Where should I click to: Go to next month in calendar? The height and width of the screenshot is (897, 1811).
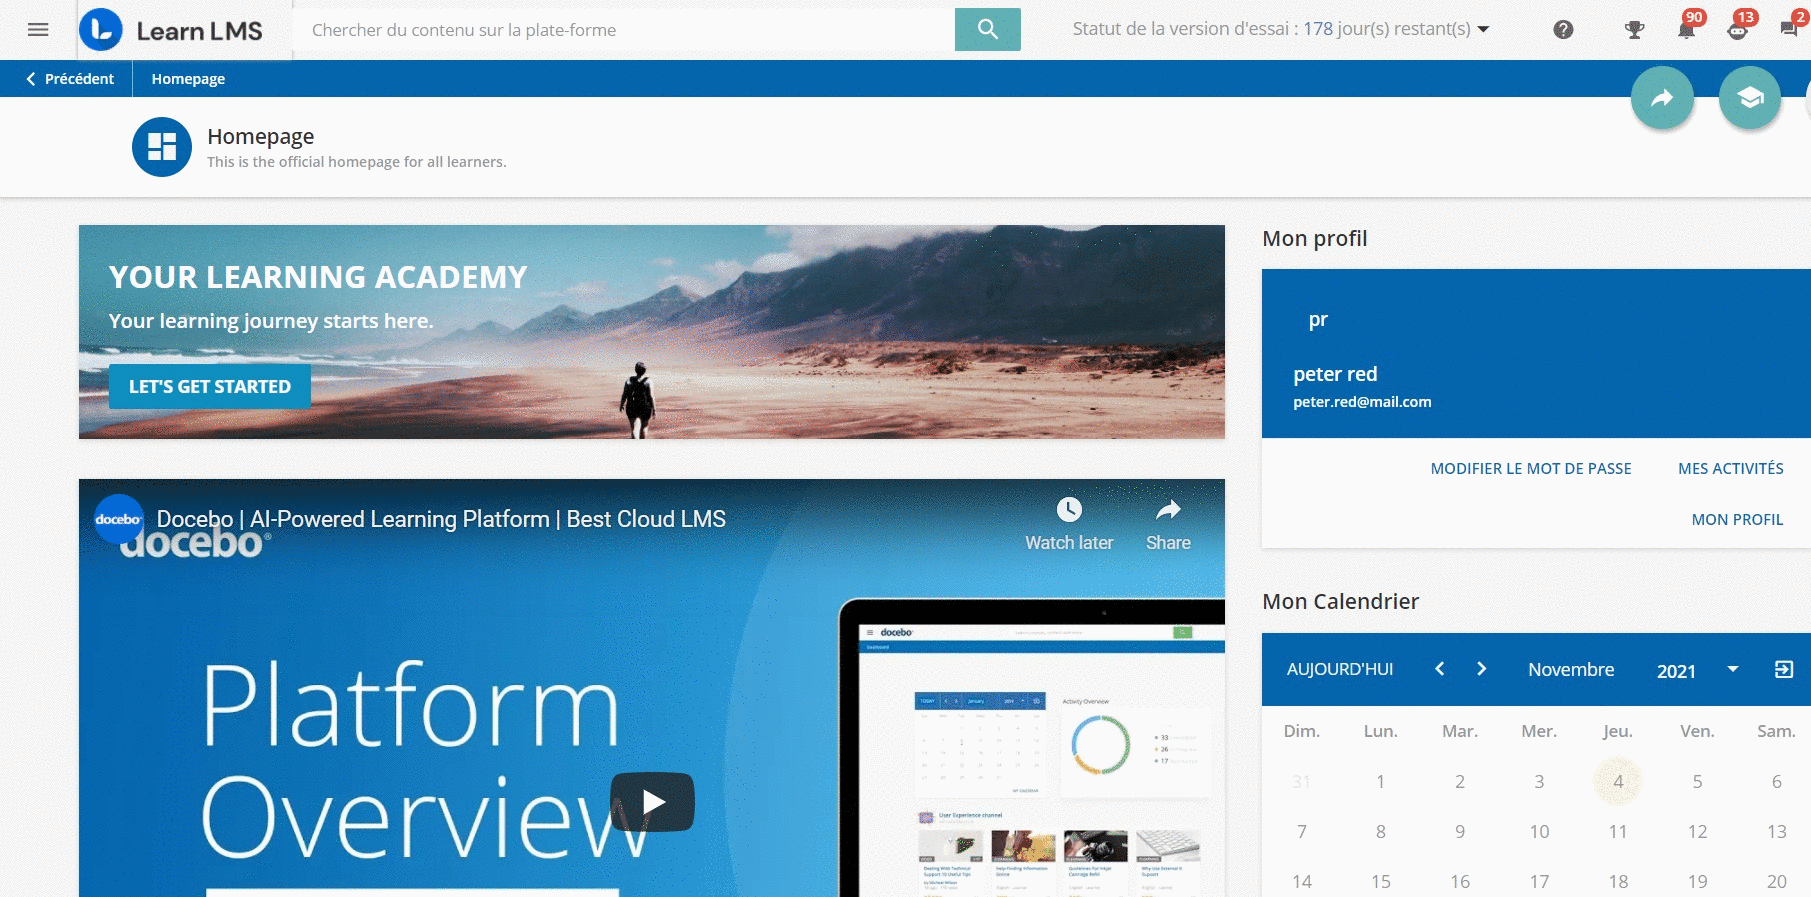point(1481,669)
